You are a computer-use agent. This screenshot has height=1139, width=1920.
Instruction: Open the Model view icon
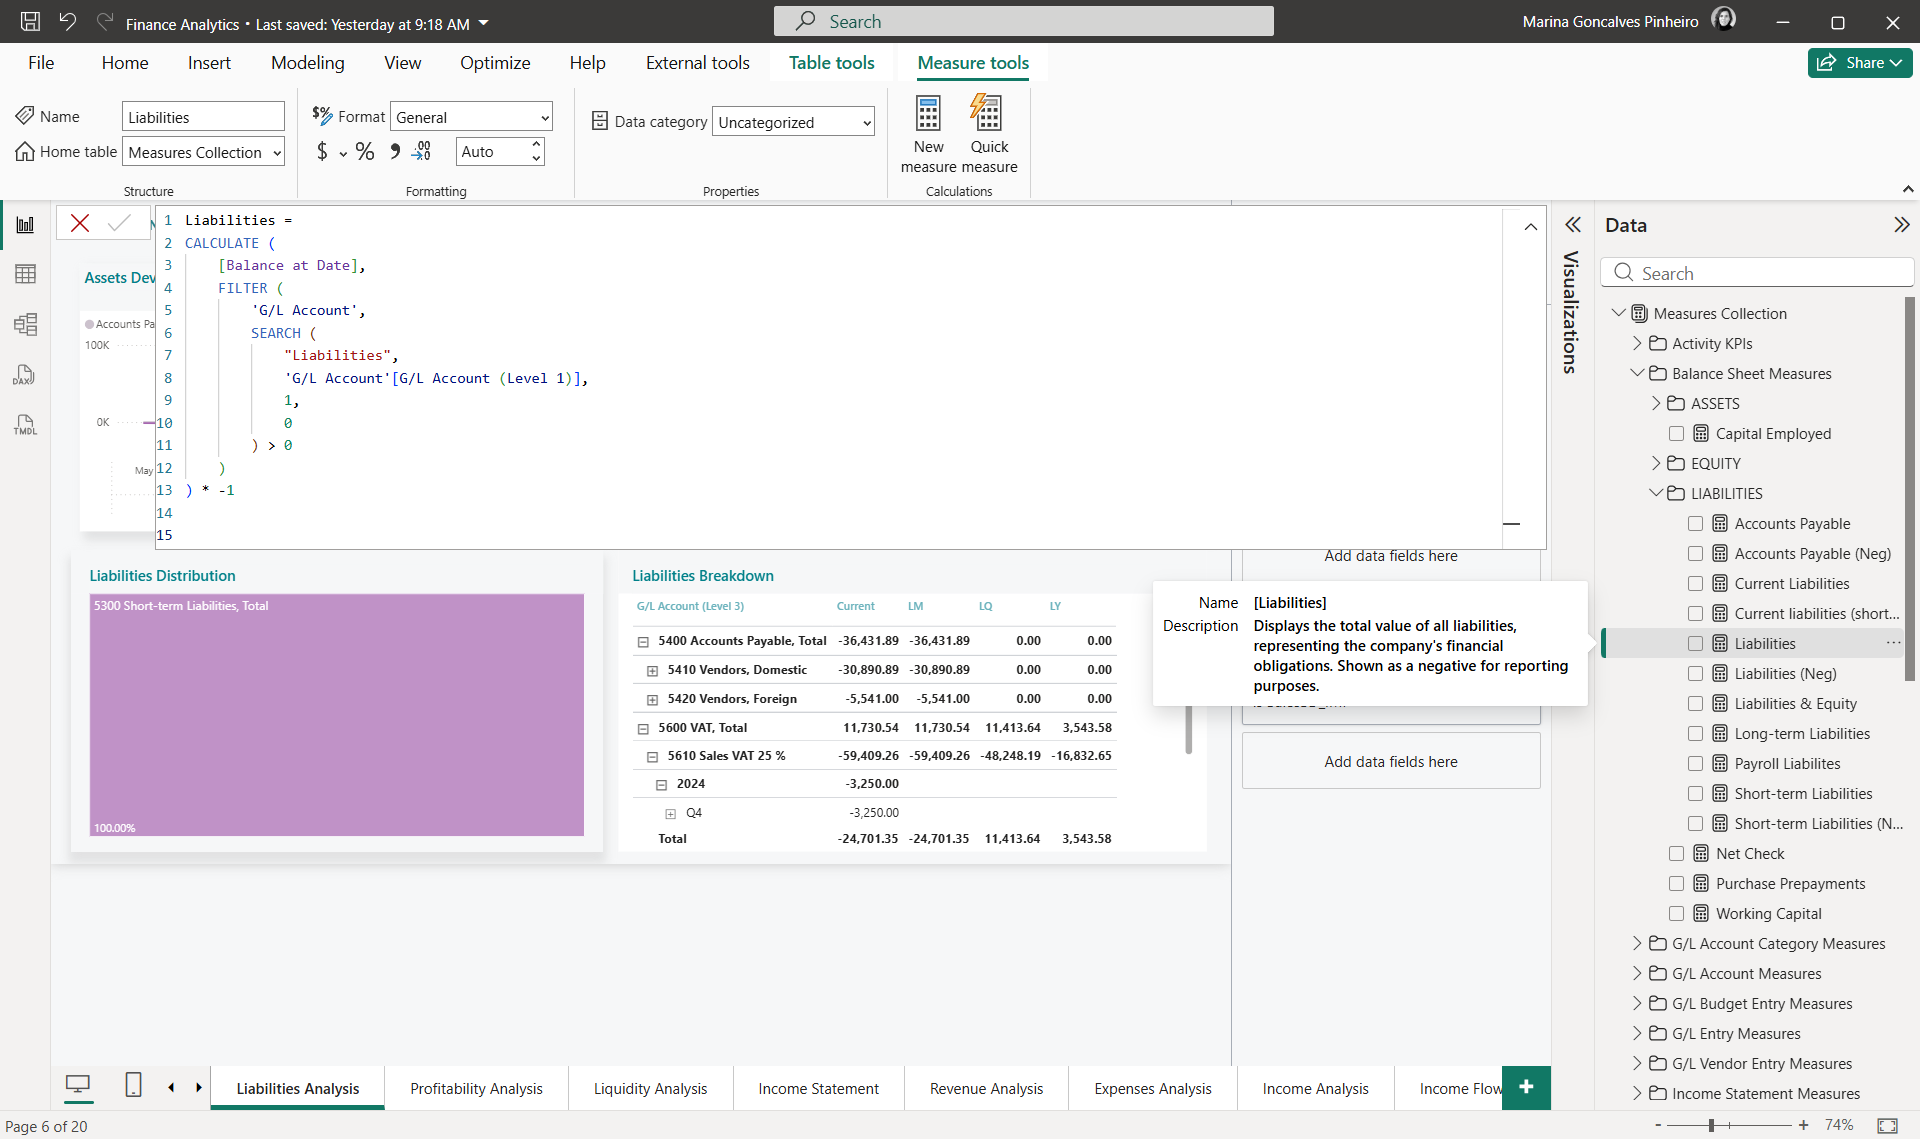coord(25,324)
